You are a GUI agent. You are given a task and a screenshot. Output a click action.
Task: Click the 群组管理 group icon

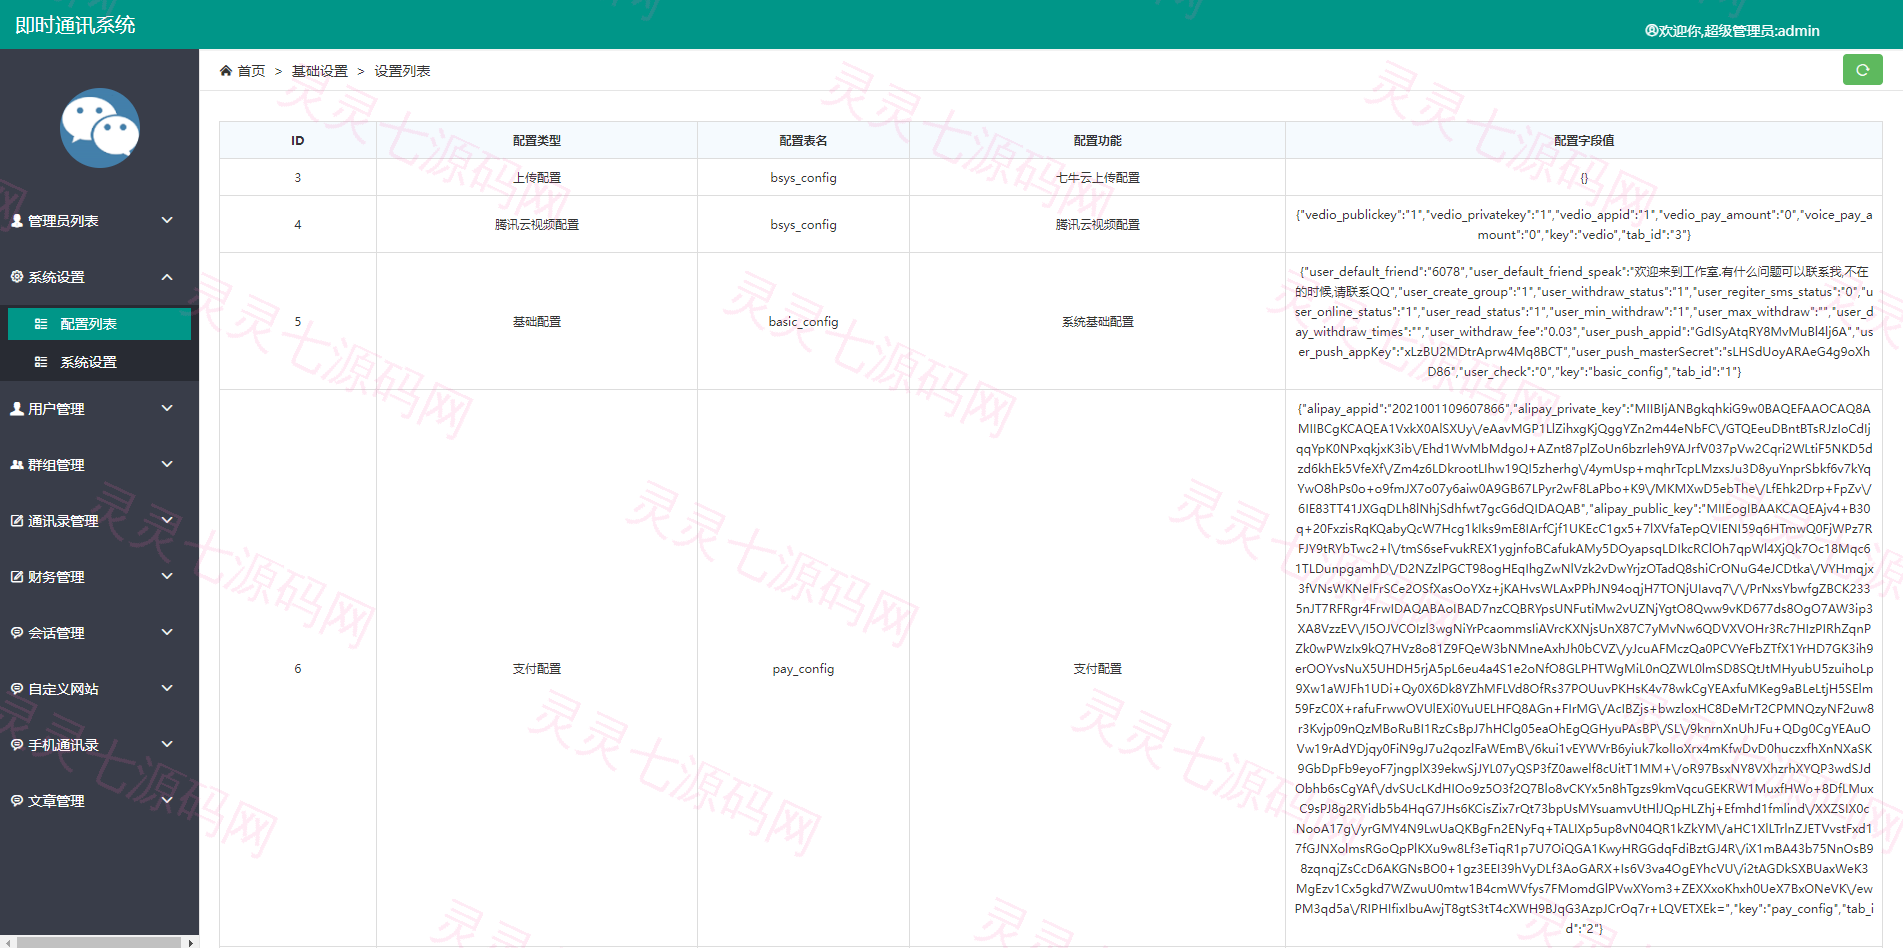[x=17, y=465]
